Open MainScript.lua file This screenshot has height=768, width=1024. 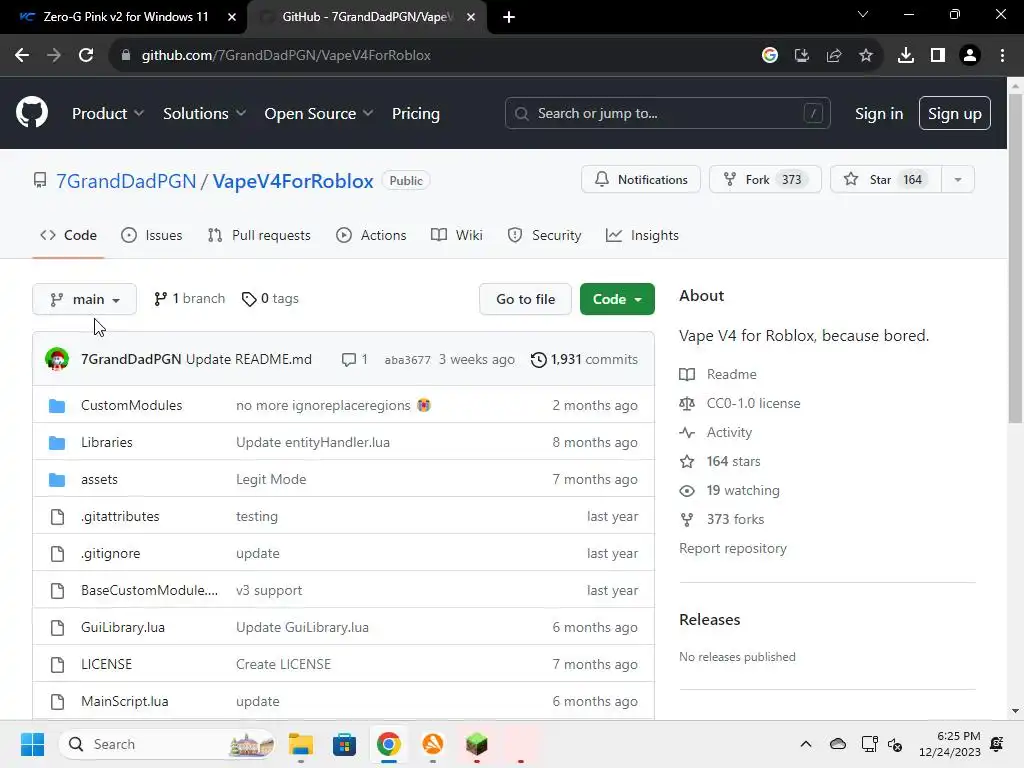[x=125, y=701]
